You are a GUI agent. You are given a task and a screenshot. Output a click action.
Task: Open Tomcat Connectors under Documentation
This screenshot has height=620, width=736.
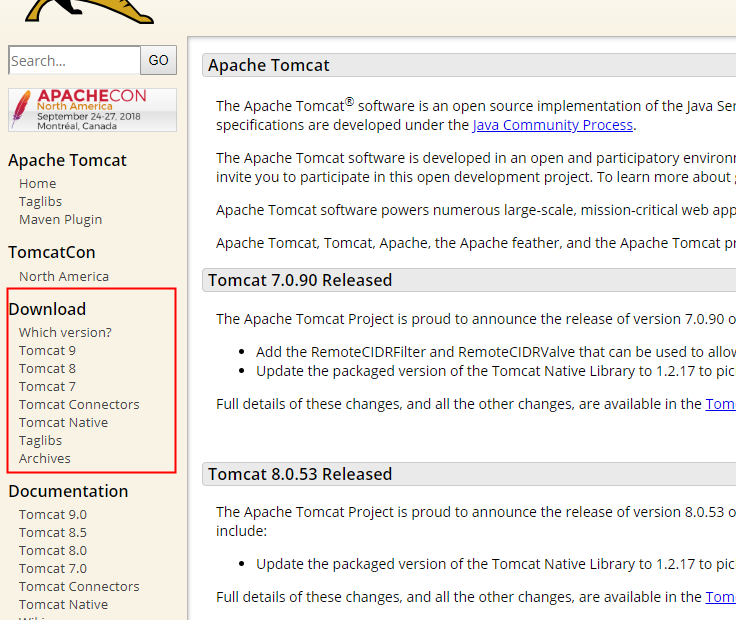coord(79,587)
